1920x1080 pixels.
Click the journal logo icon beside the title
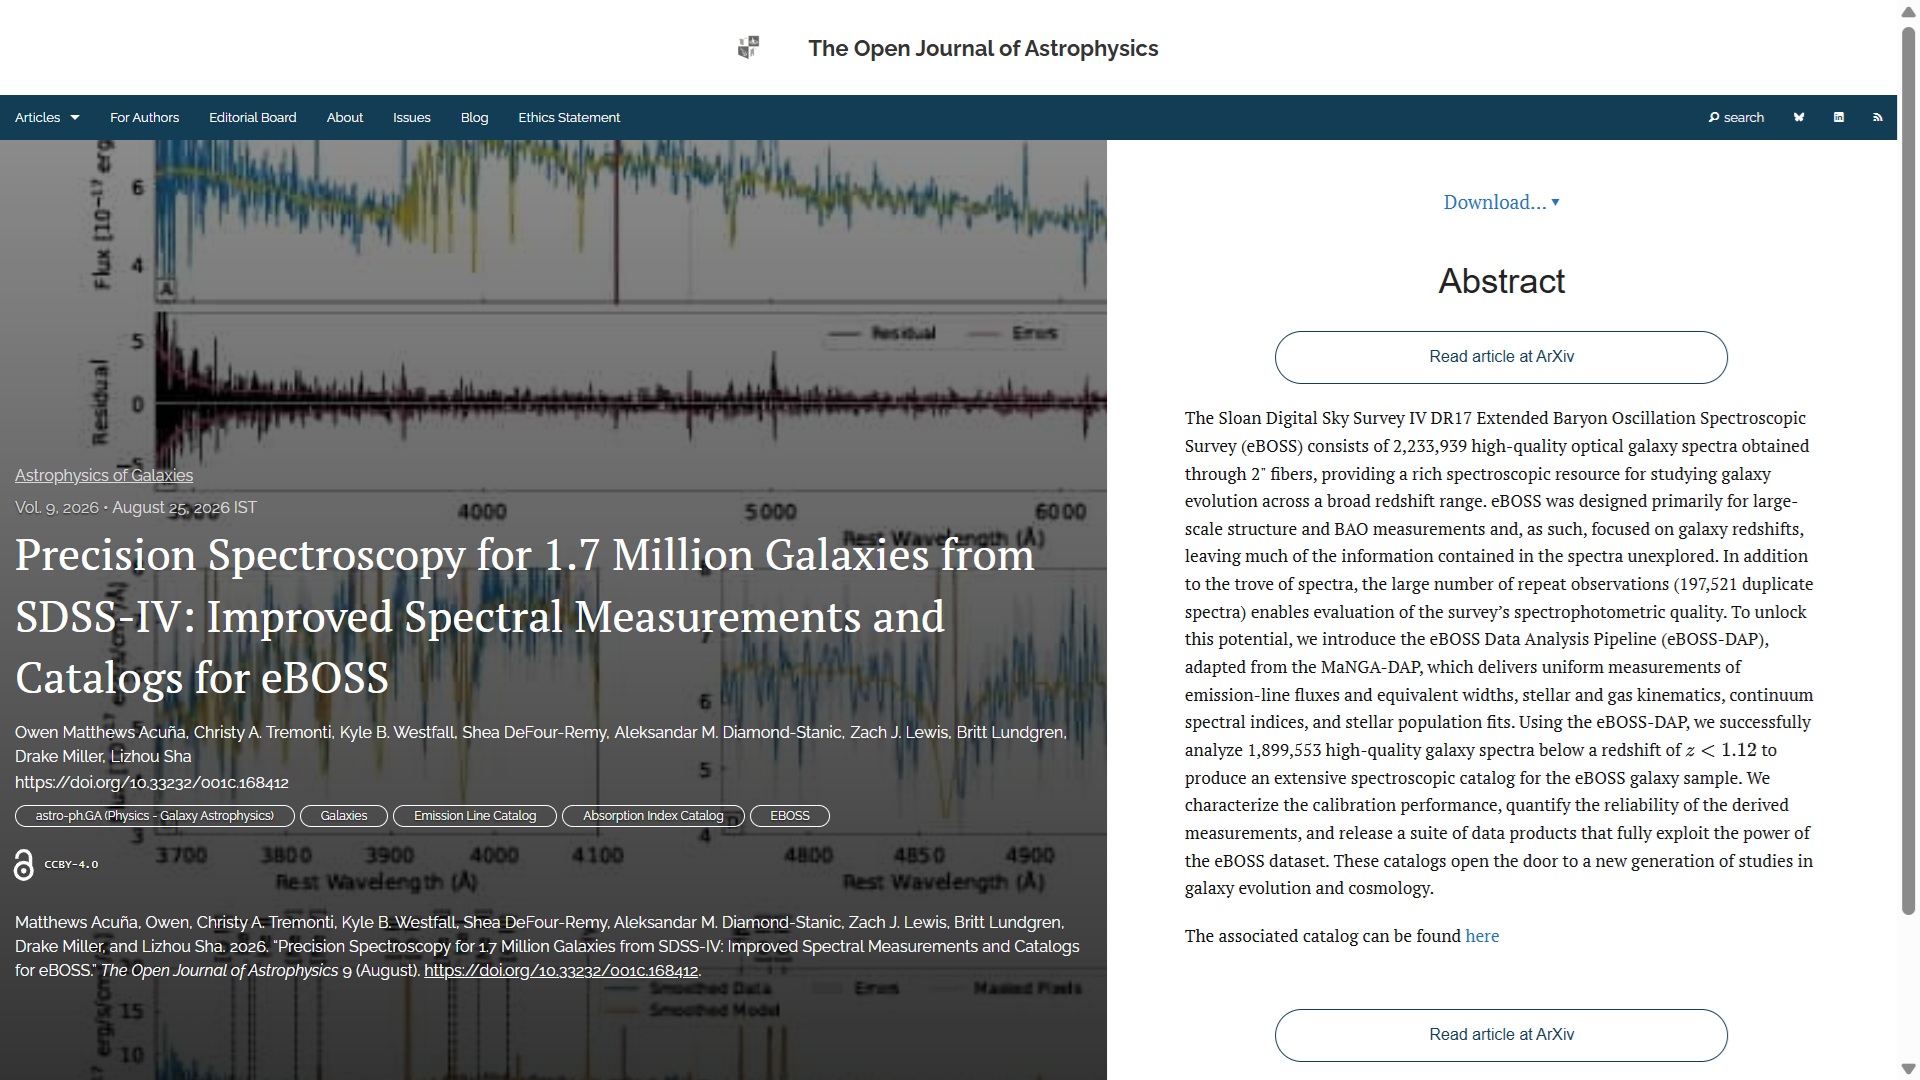748,47
